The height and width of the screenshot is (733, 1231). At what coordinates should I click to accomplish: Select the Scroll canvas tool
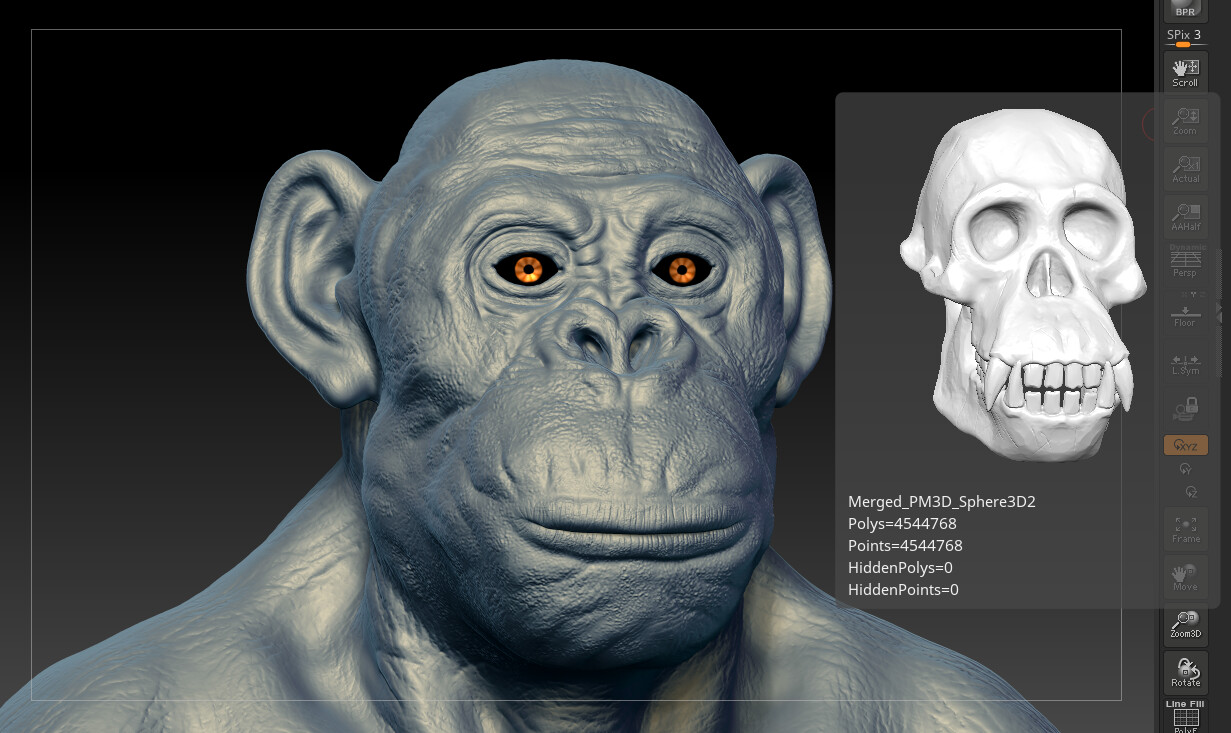tap(1185, 70)
